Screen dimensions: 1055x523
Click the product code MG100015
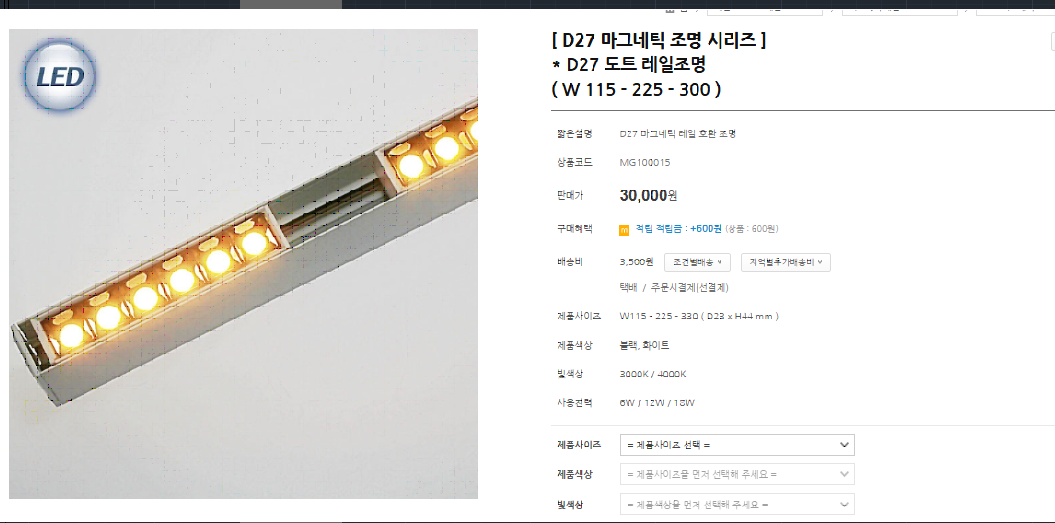645,162
